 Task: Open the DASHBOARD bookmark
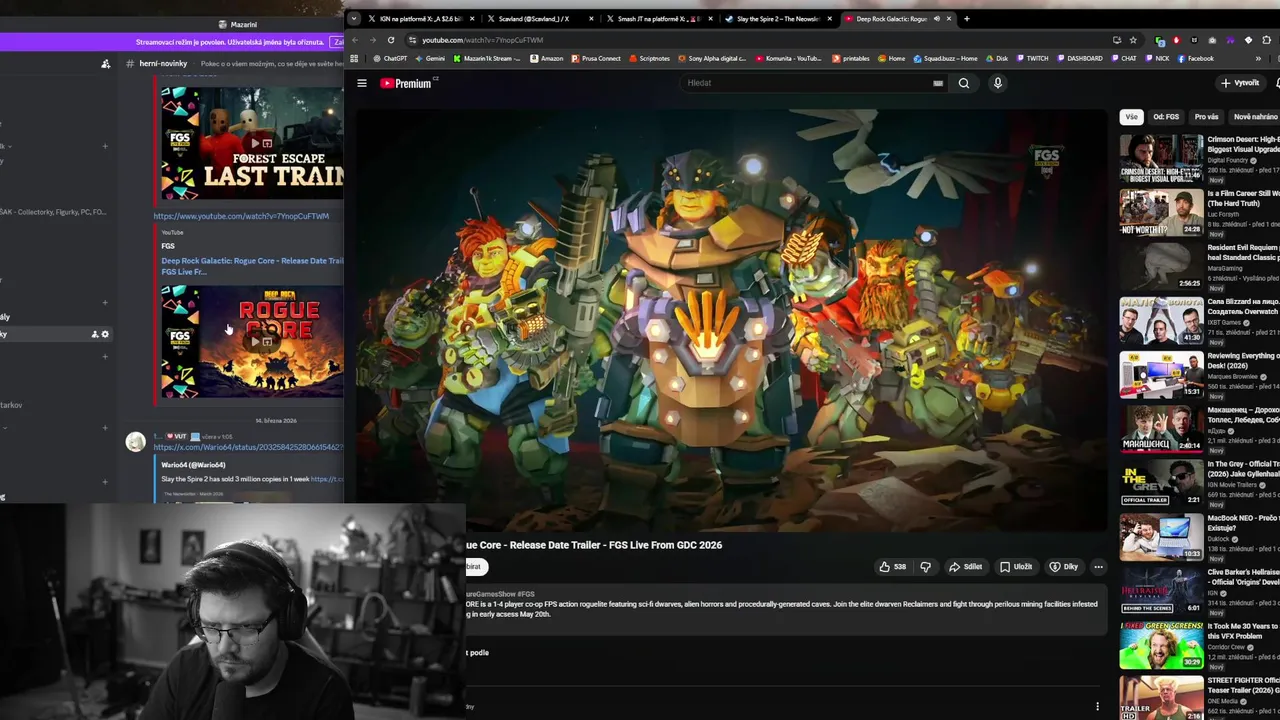click(1079, 58)
